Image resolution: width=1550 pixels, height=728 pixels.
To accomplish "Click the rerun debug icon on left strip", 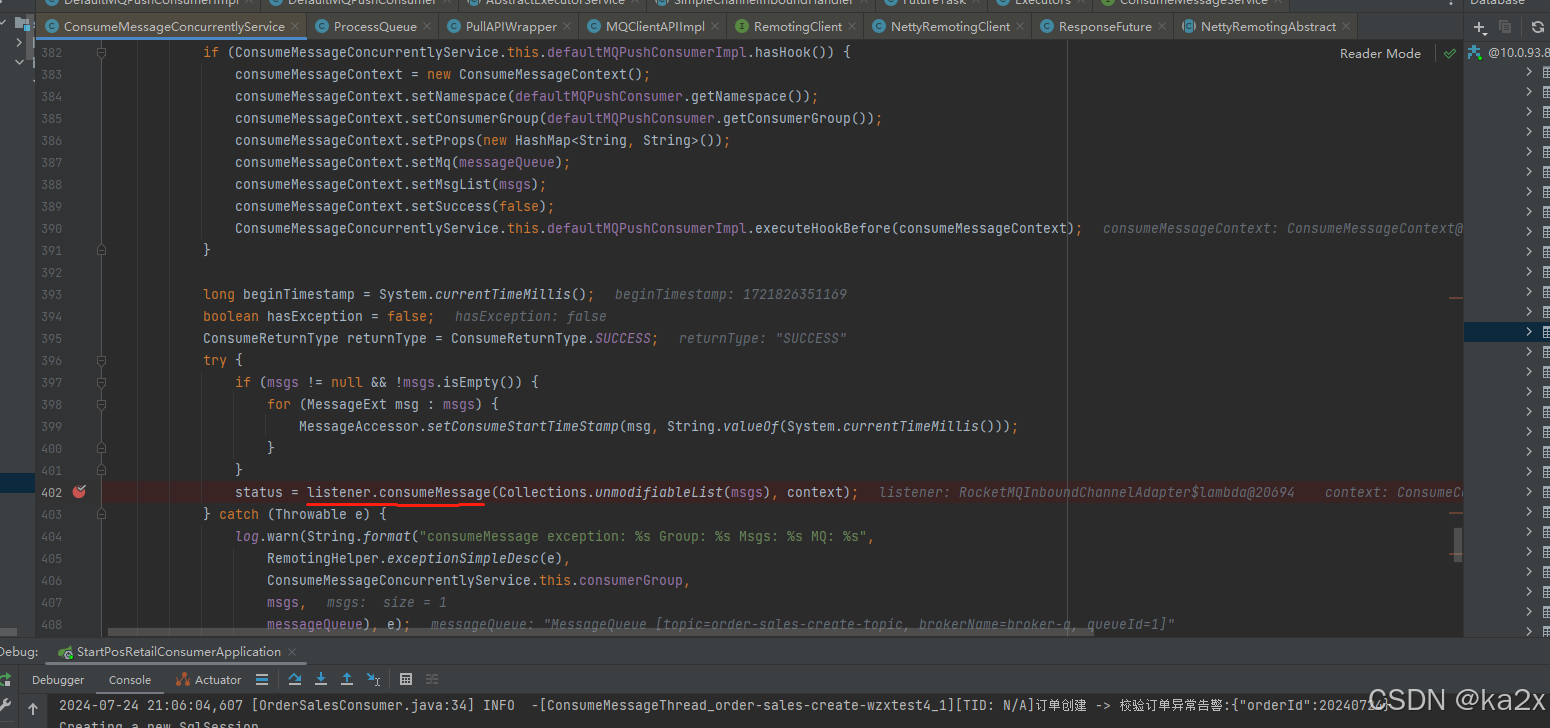I will tap(5, 679).
